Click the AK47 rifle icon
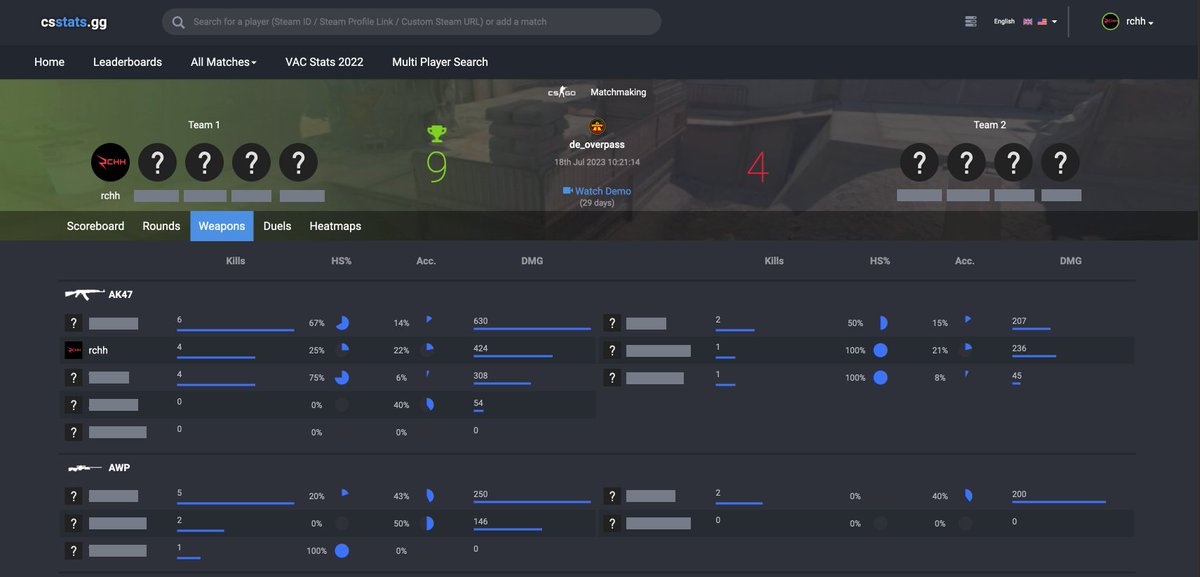This screenshot has width=1200, height=577. pos(85,295)
